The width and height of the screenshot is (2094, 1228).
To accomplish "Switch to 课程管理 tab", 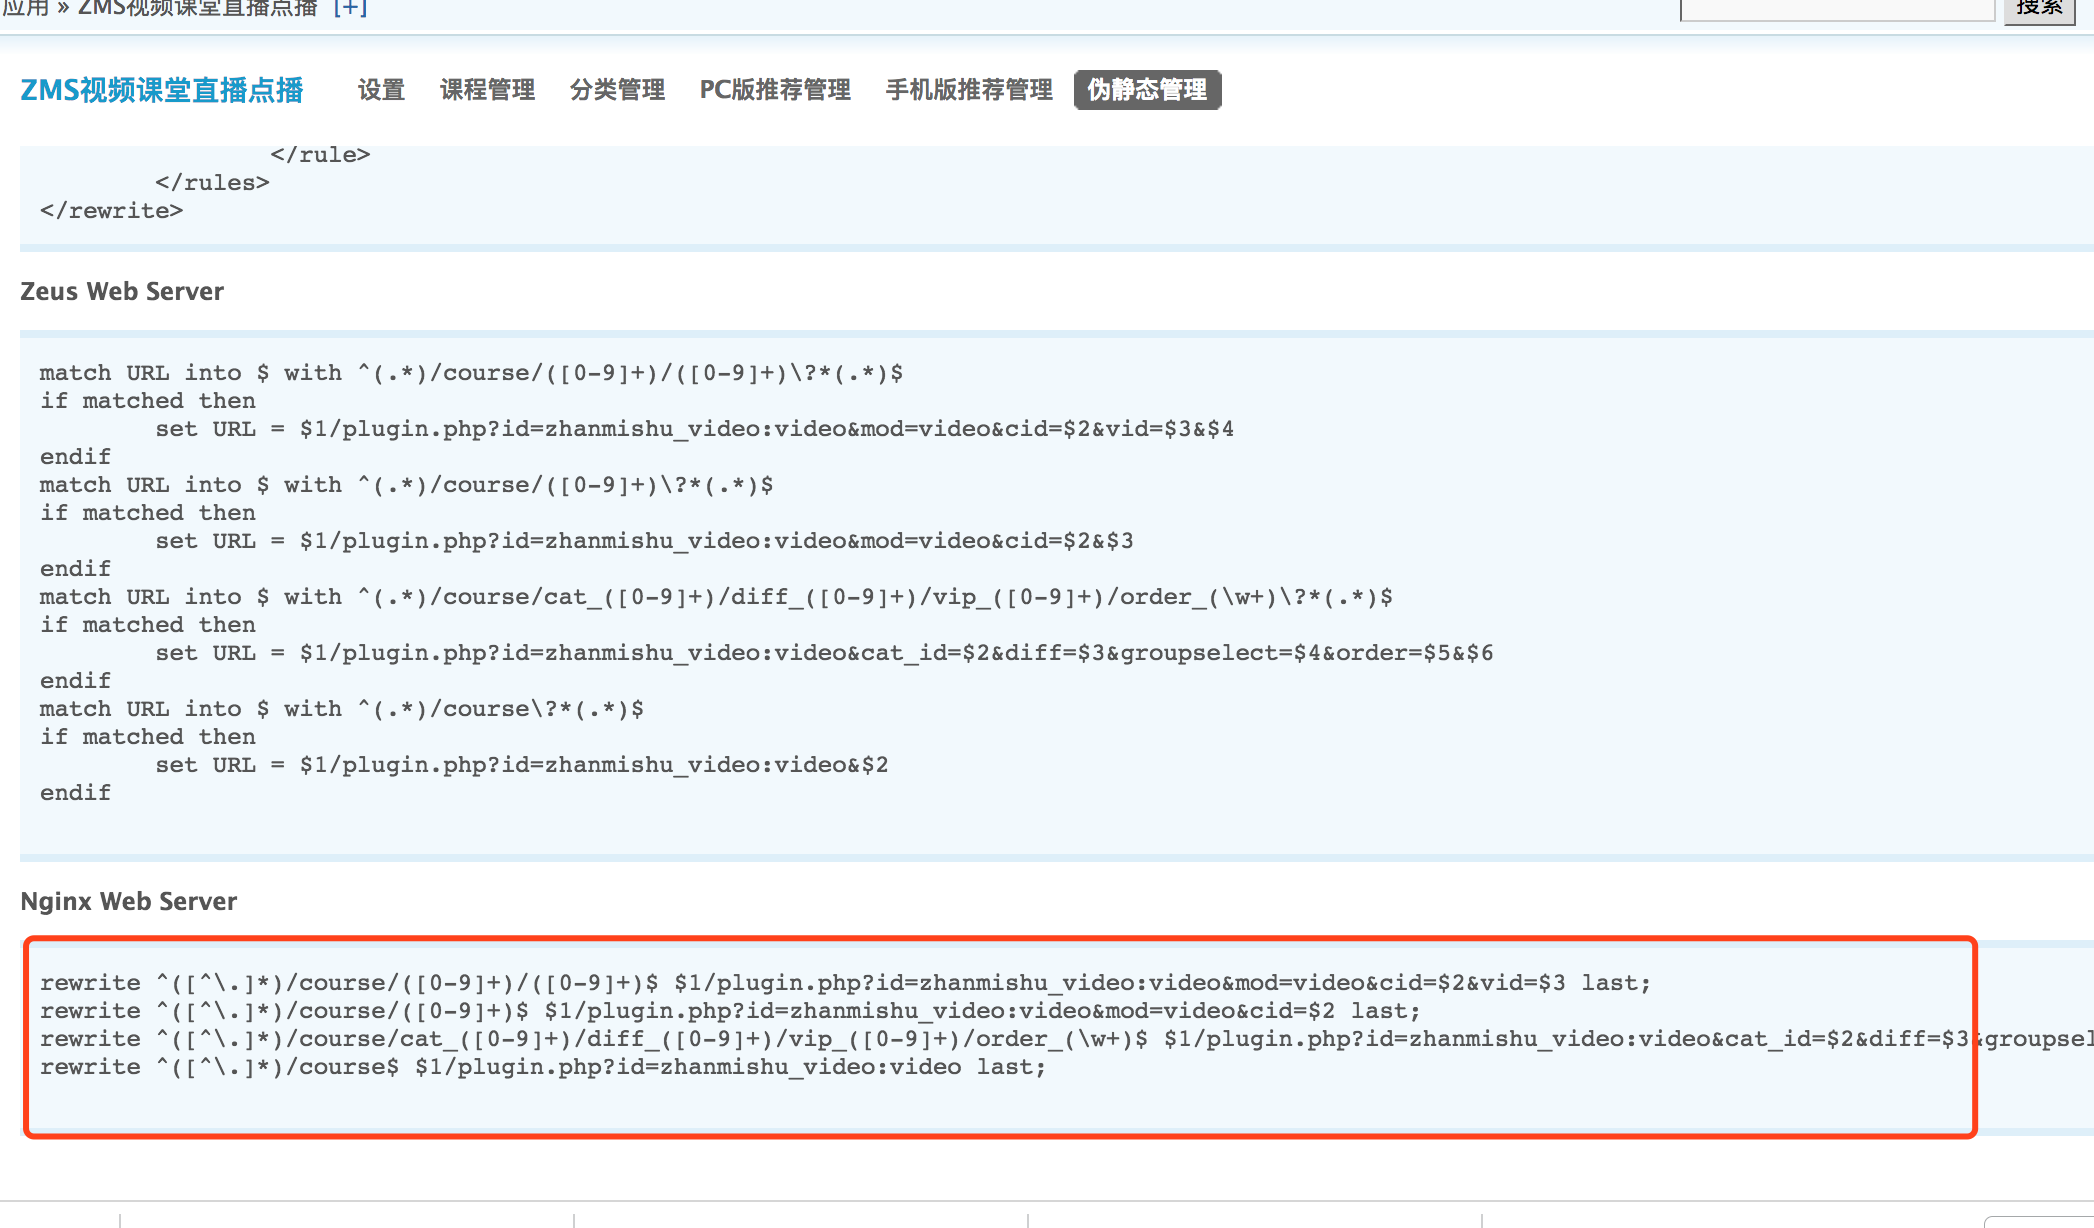I will pos(487,90).
